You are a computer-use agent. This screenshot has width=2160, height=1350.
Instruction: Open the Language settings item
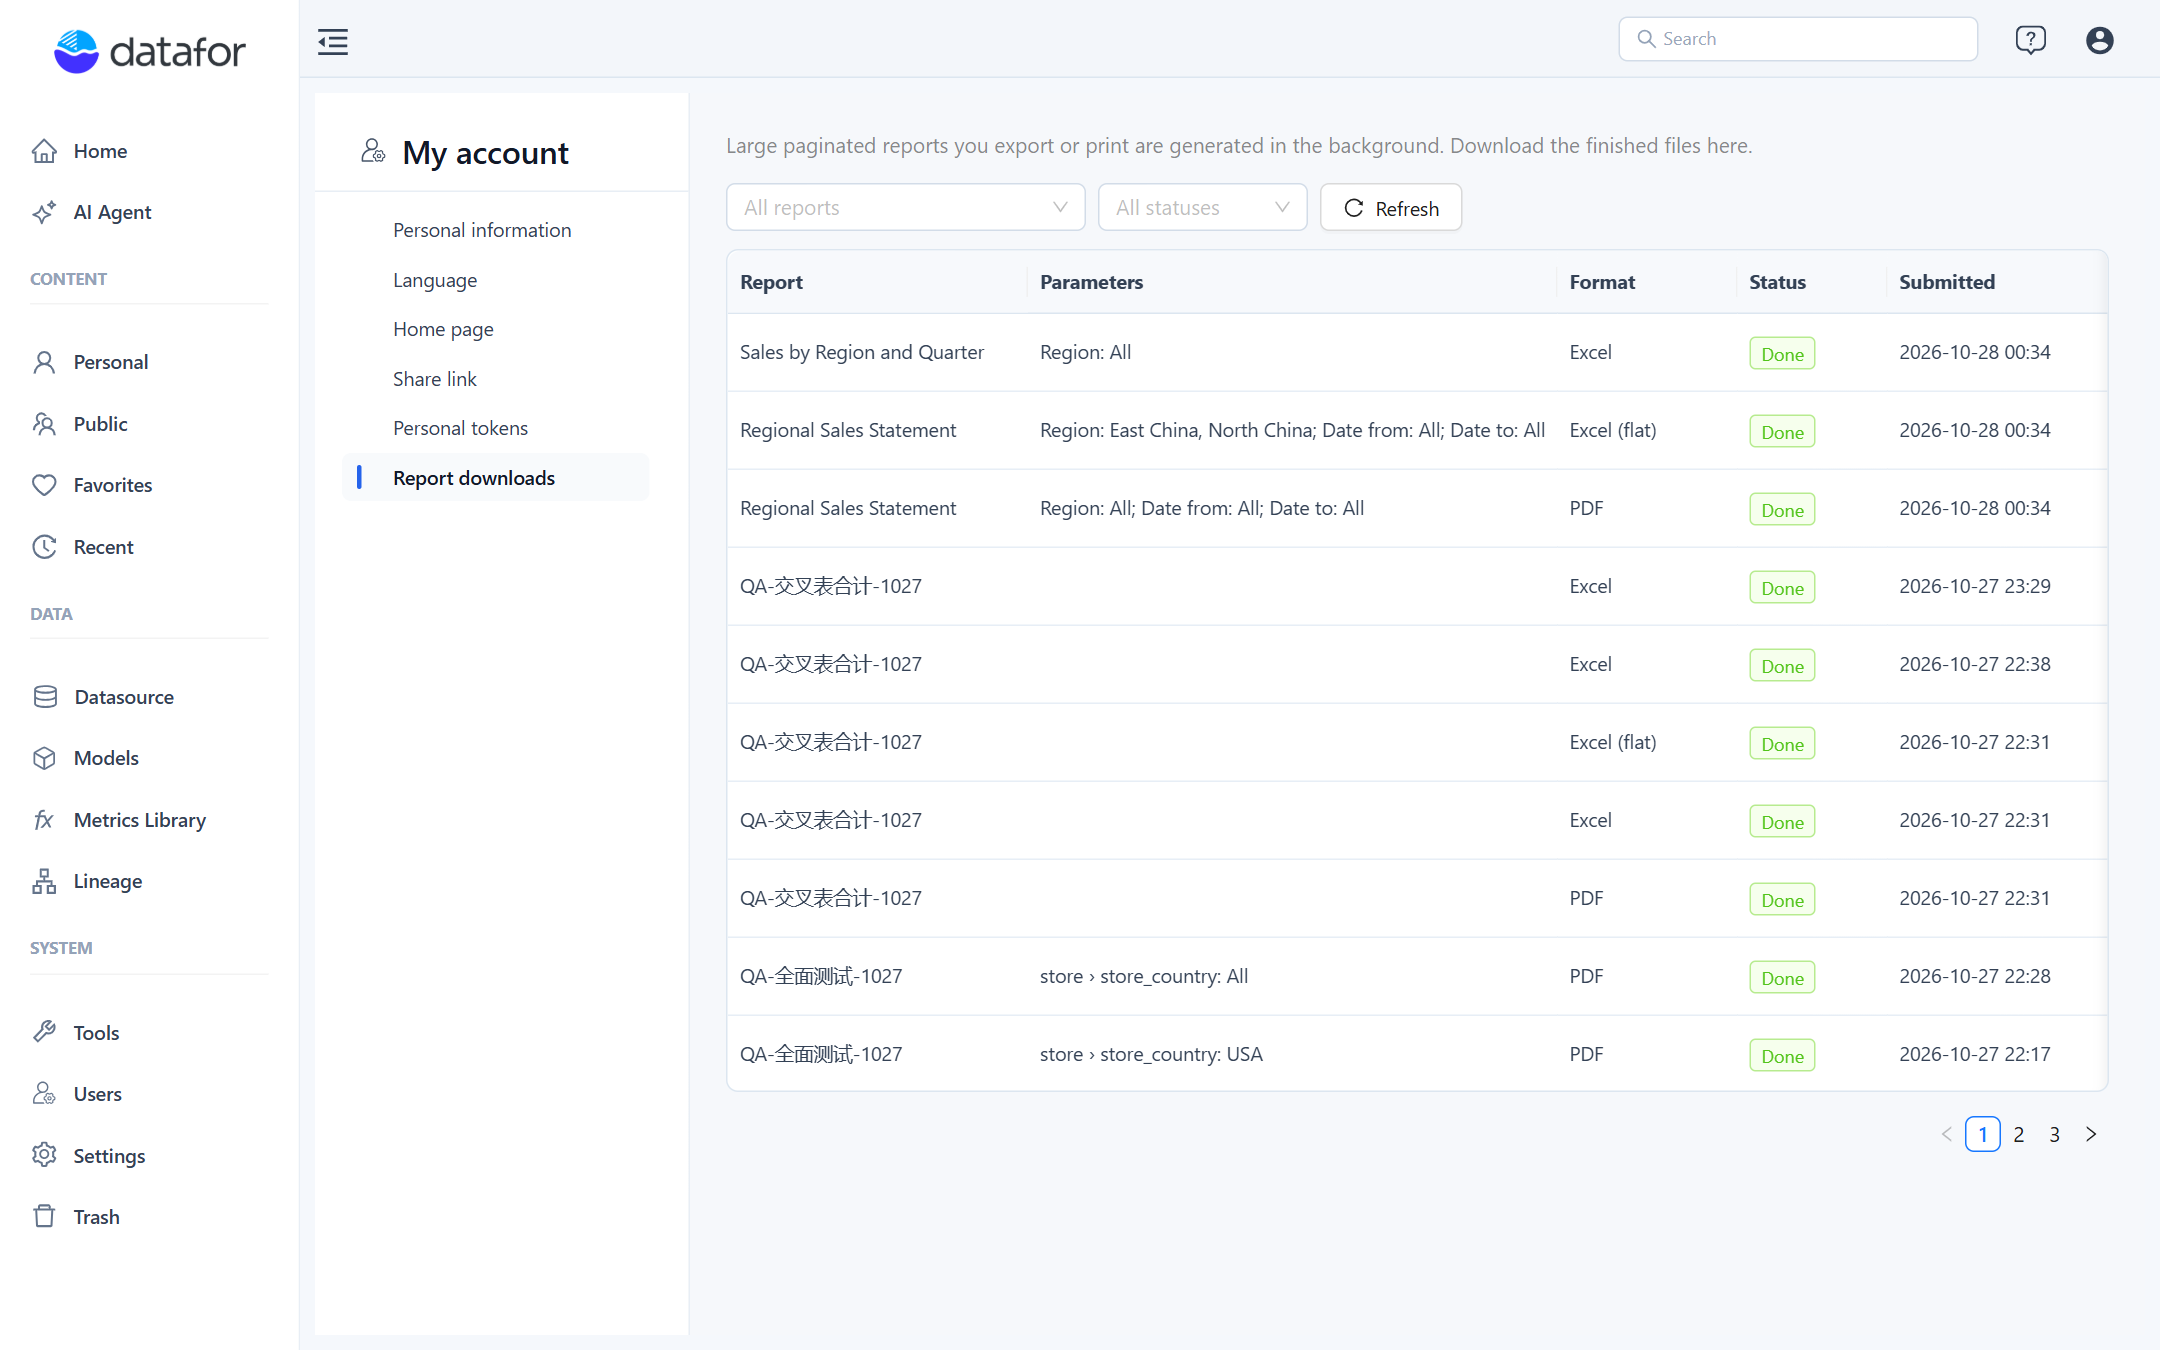tap(435, 280)
